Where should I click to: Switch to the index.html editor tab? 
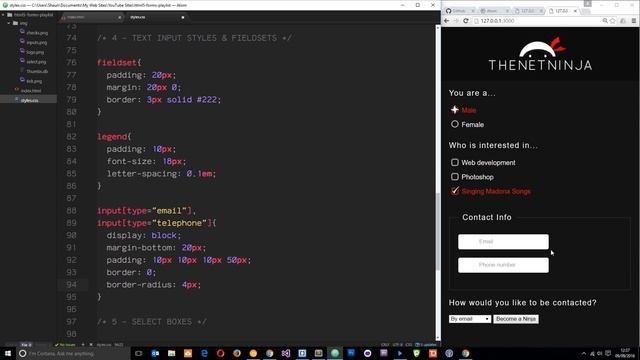(91, 17)
